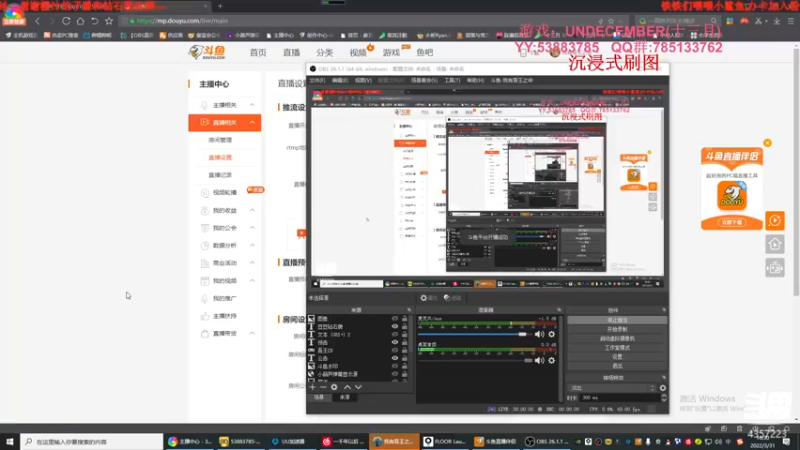This screenshot has height=450, width=800.
Task: Toggle lock on 图像 source
Action: [405, 318]
